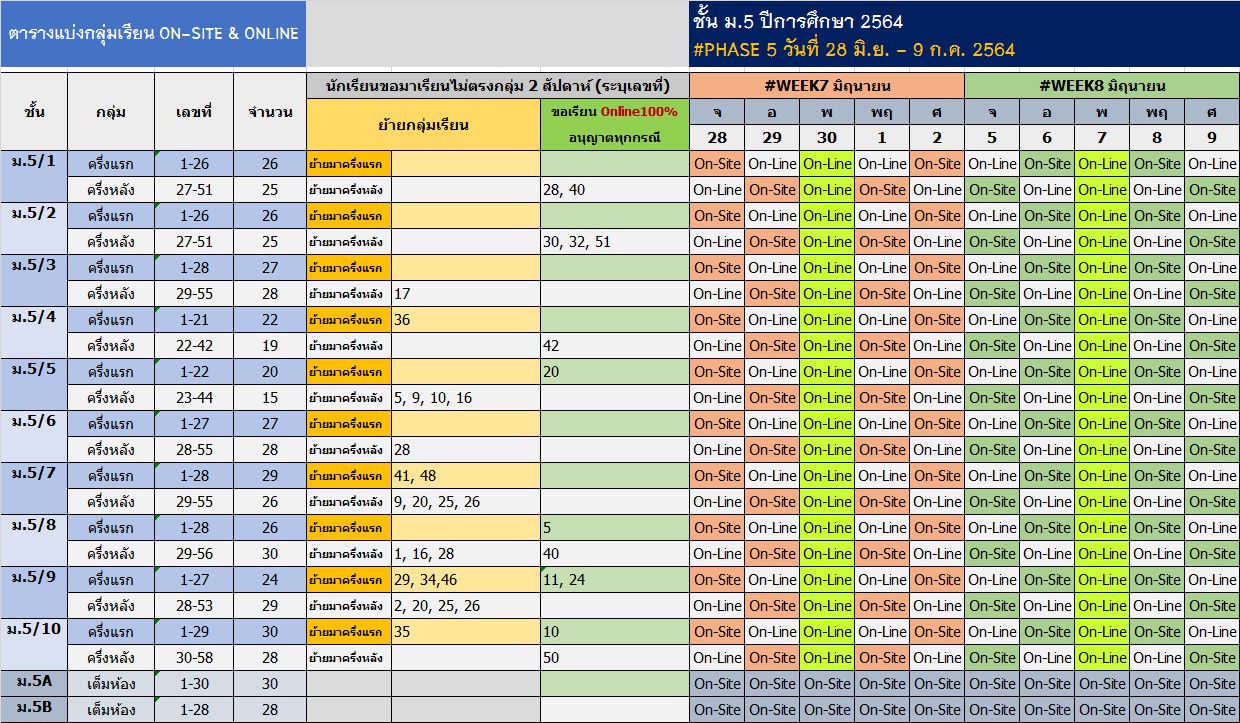1240x723 pixels.
Task: Click the date 29 header cell
Action: tap(772, 138)
